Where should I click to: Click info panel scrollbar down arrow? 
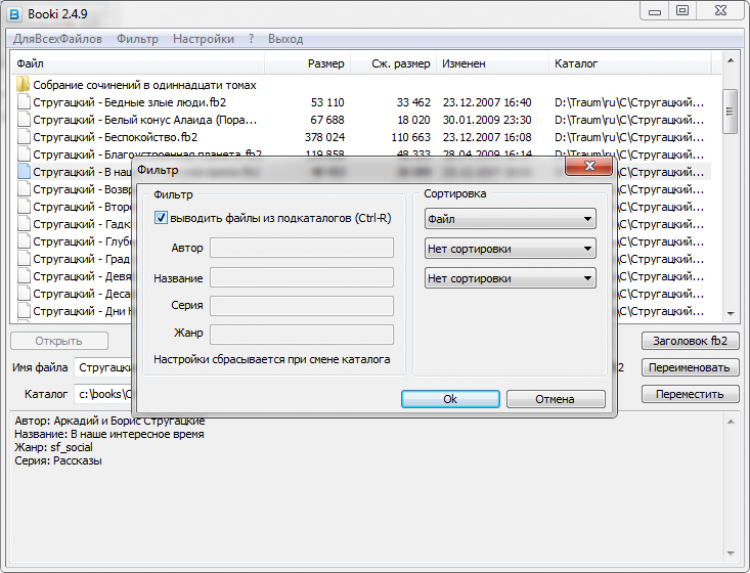coord(730,553)
